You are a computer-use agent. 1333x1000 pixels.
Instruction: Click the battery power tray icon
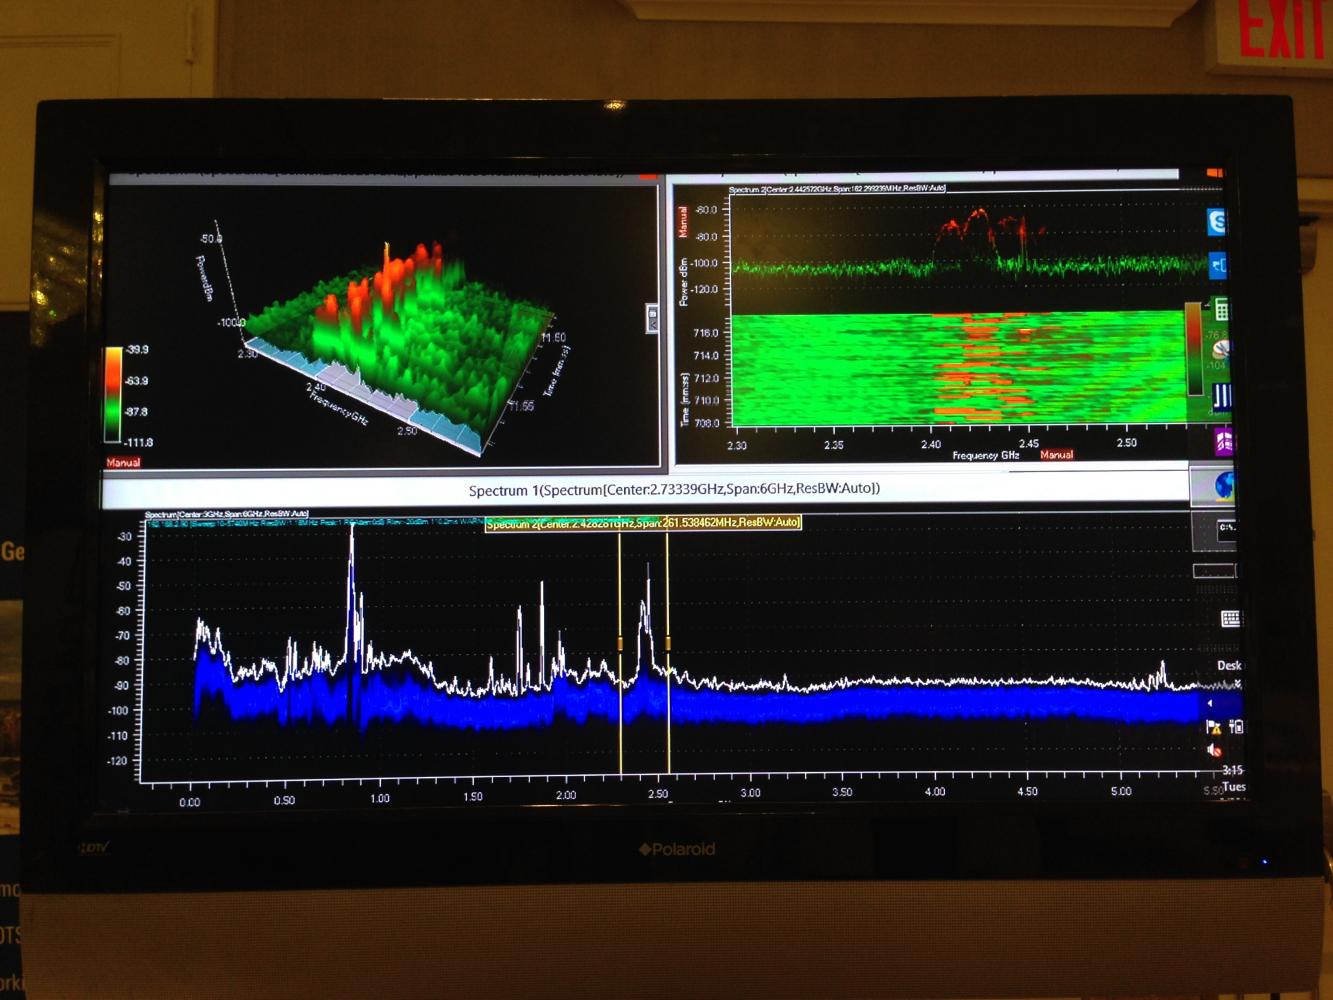pos(1236,727)
